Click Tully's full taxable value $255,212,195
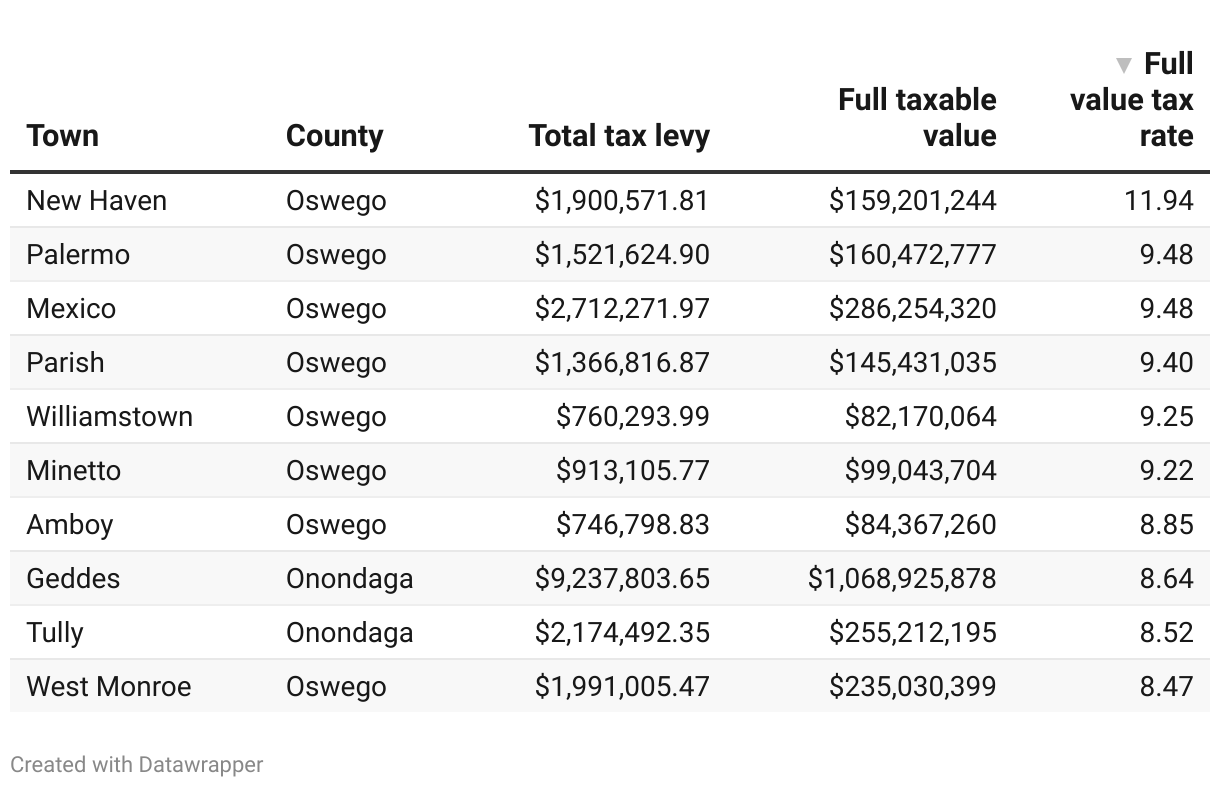Screen dimensions: 1220x788 click(x=912, y=633)
